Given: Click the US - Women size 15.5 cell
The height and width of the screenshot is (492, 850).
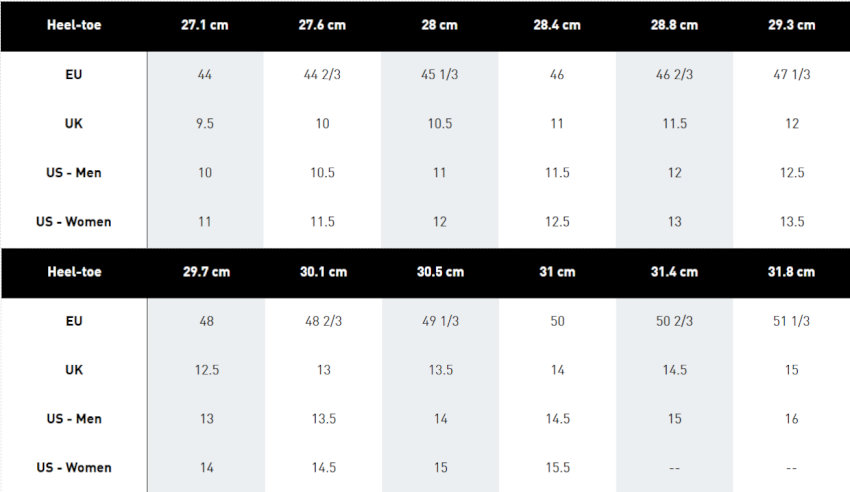Looking at the screenshot, I should pos(557,468).
